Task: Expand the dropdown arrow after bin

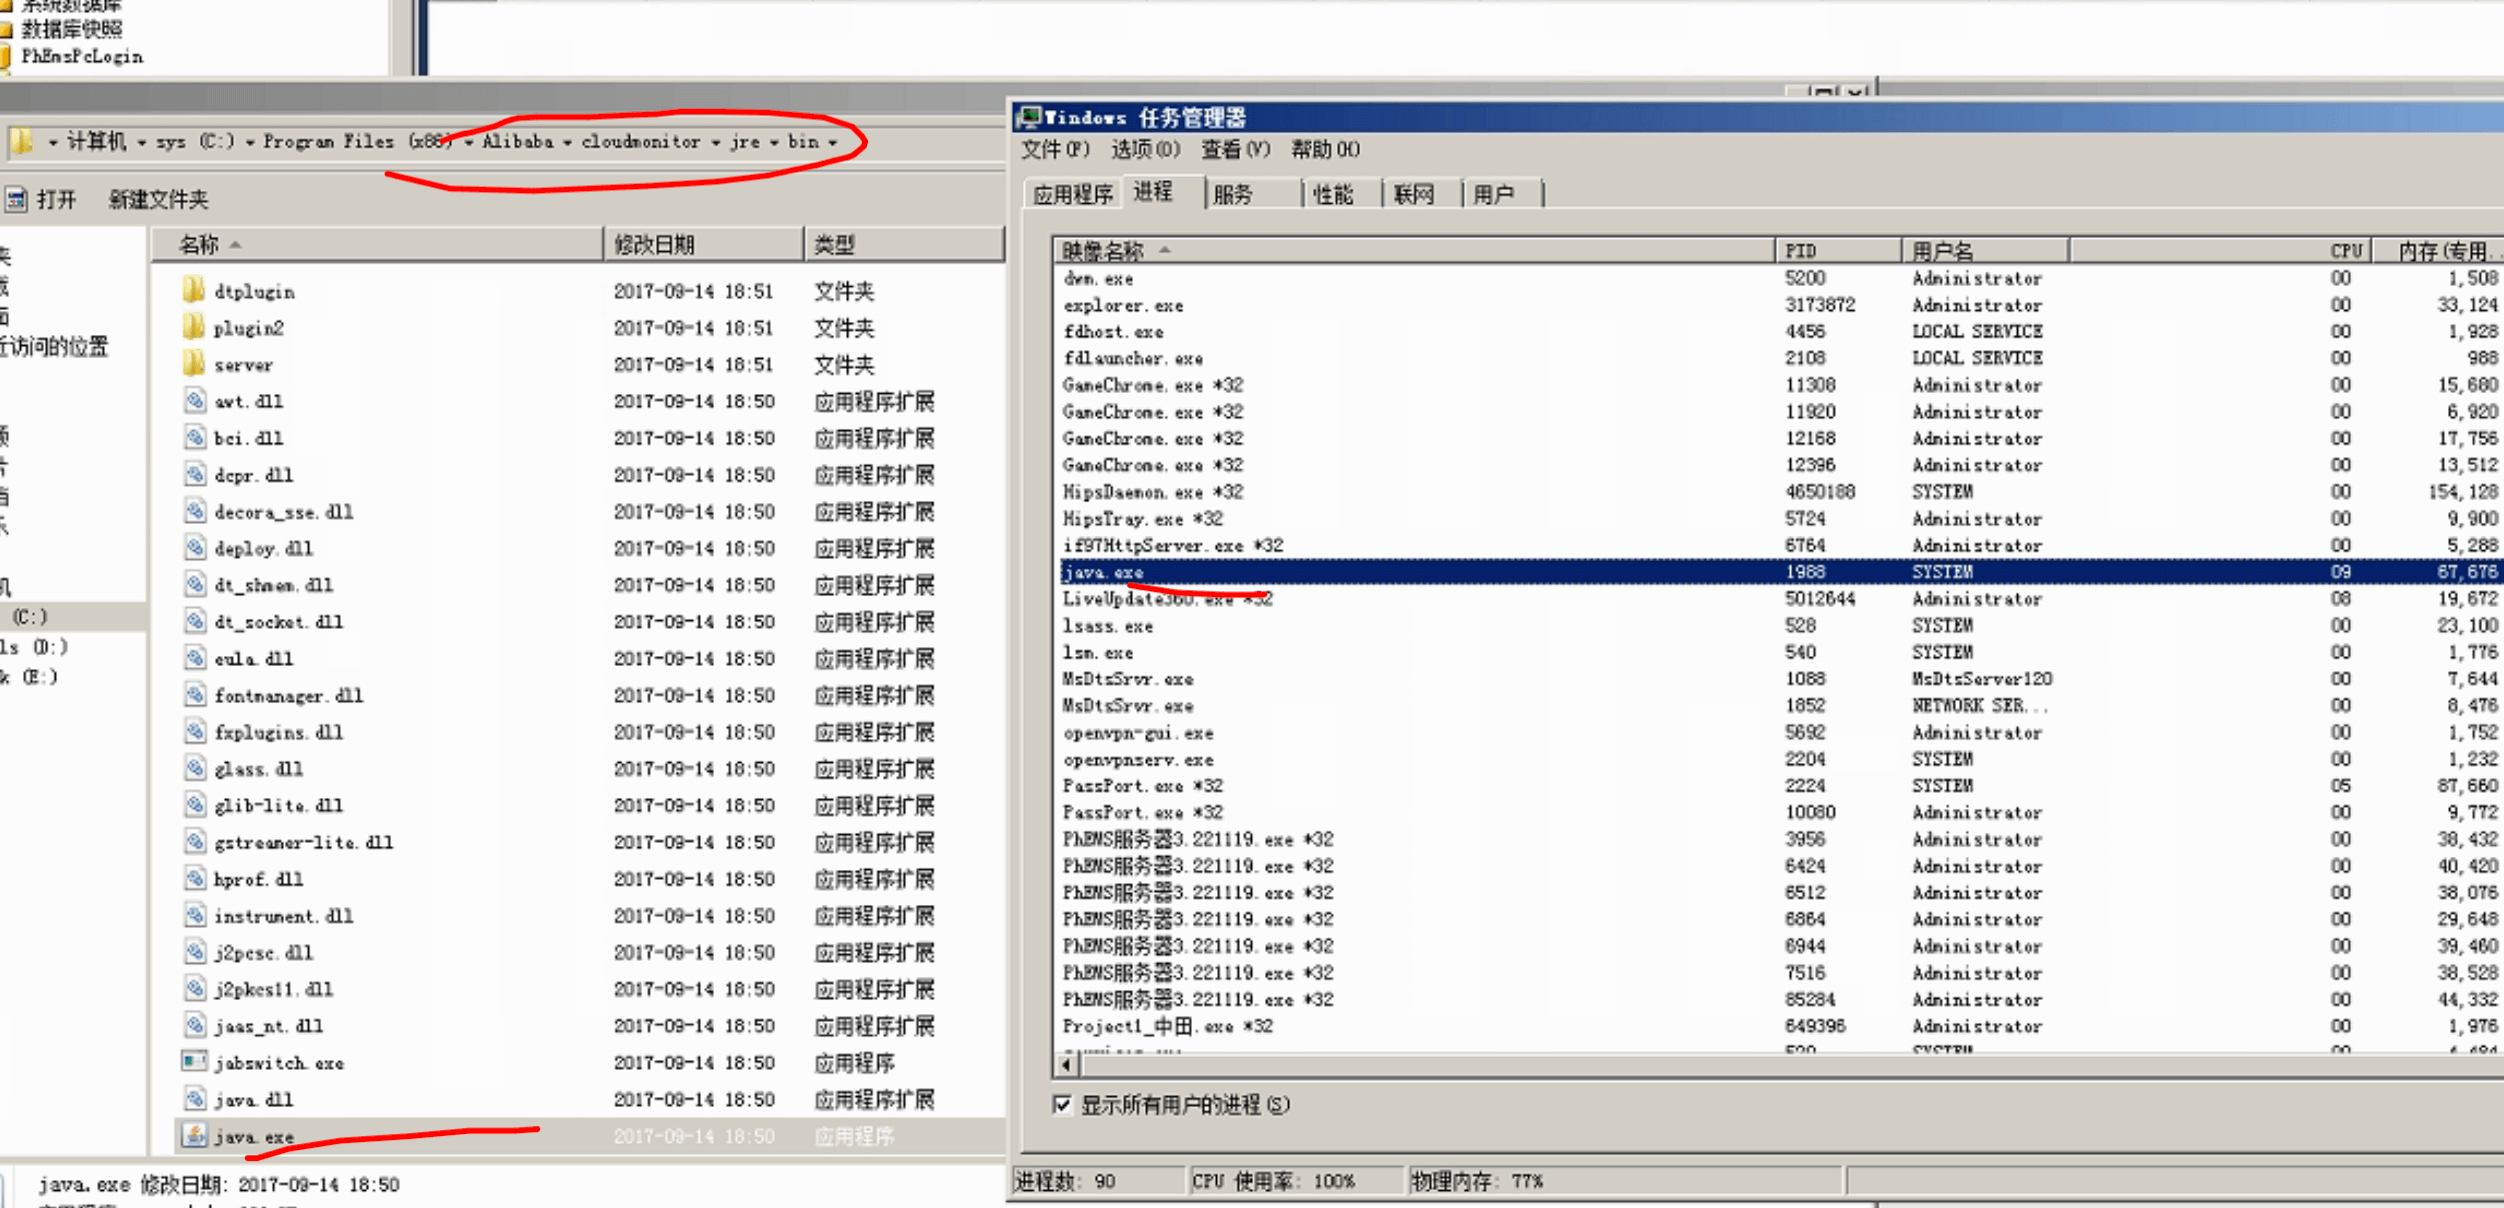Action: coord(833,142)
